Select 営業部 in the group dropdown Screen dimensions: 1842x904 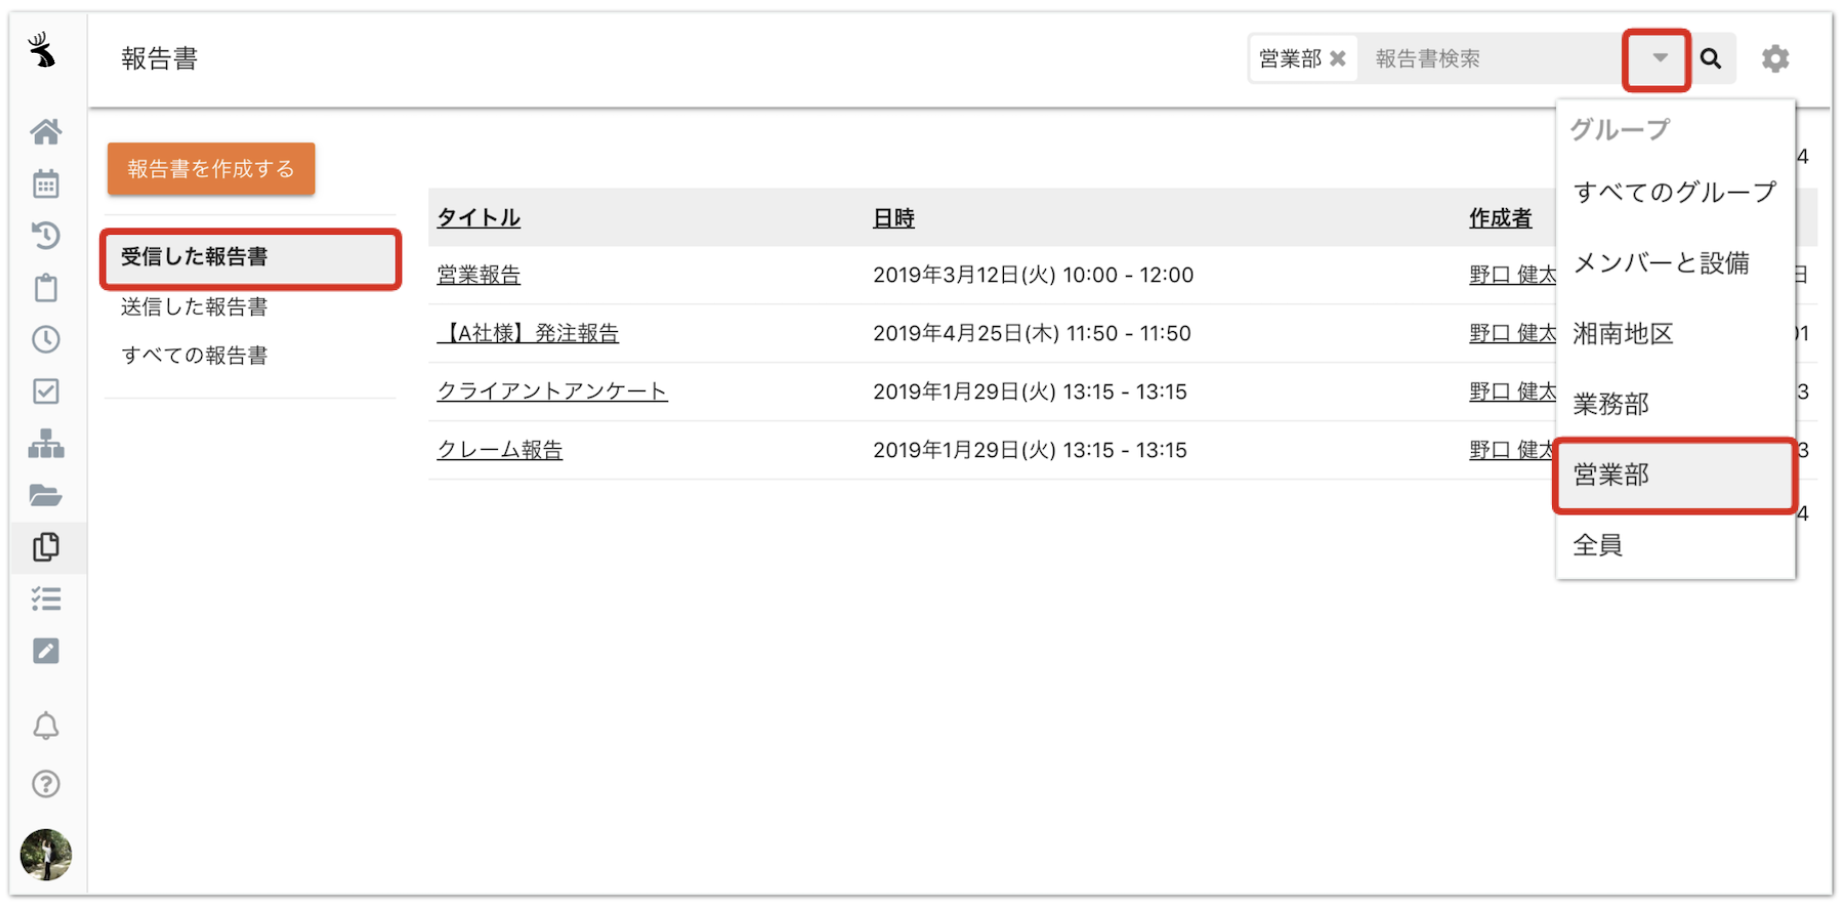click(x=1611, y=475)
